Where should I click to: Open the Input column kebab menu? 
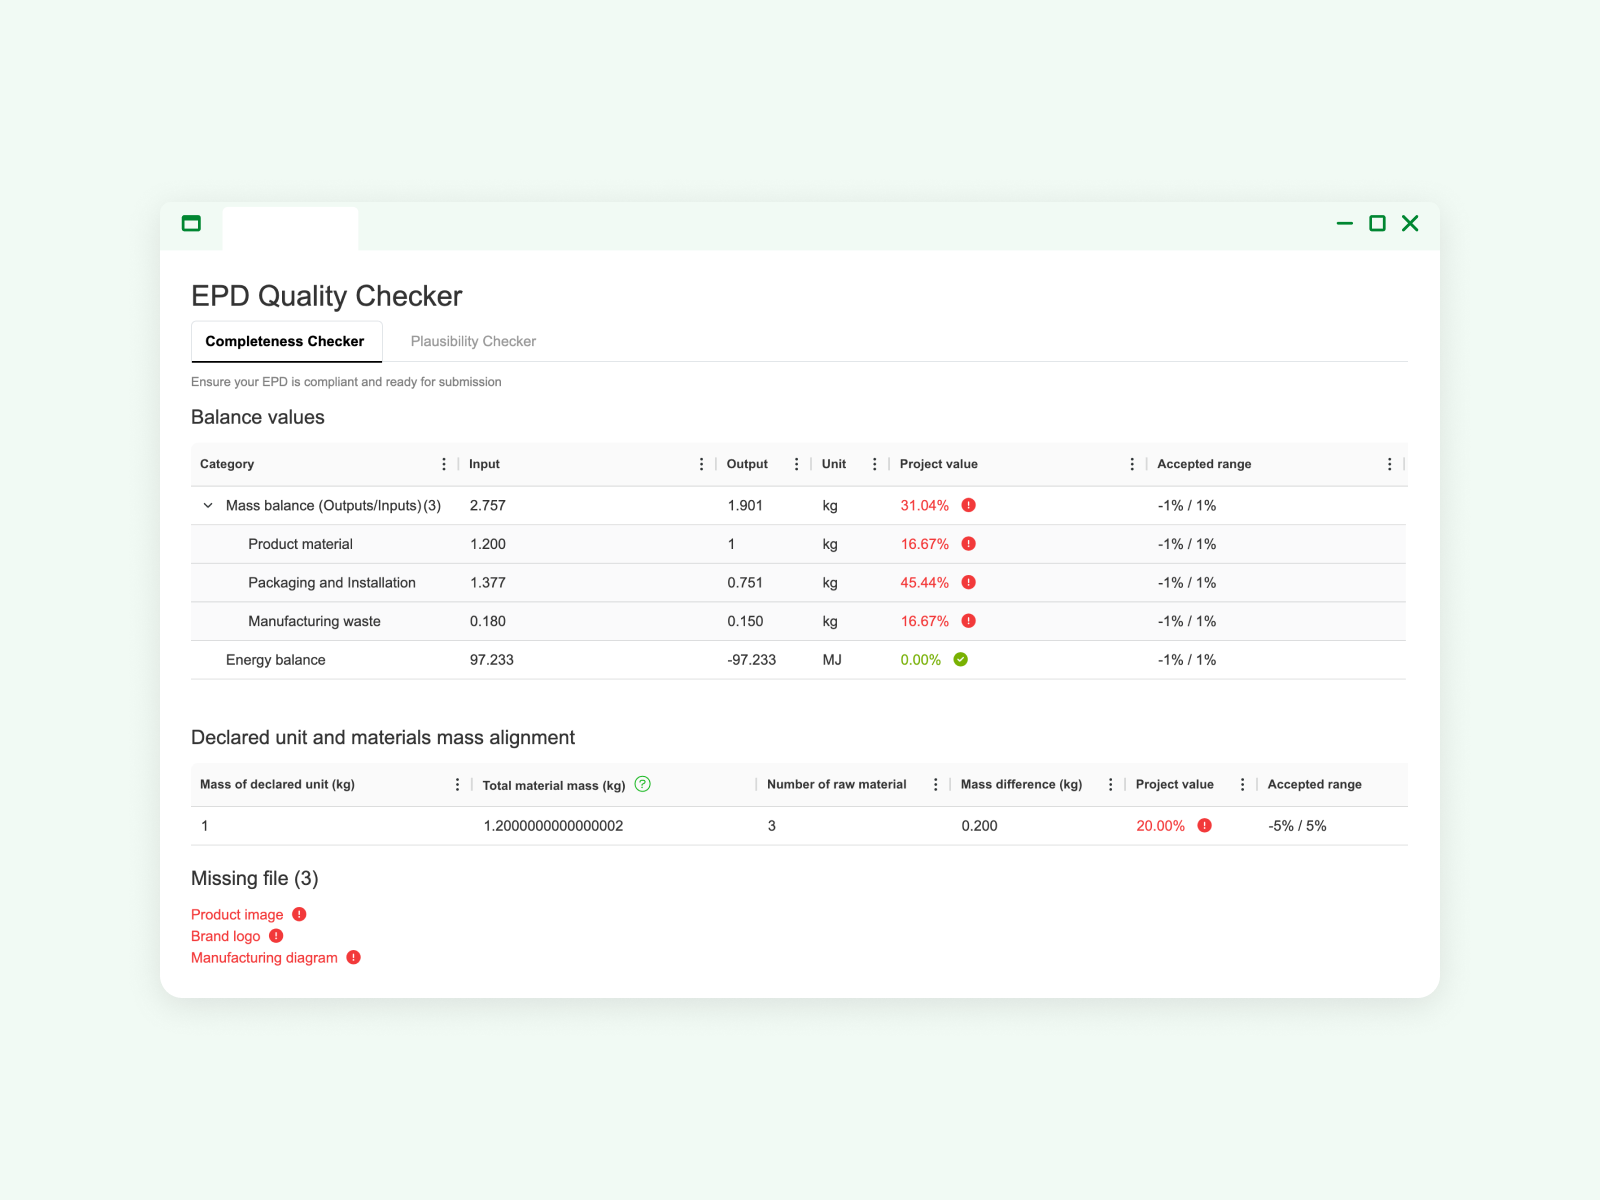(701, 464)
